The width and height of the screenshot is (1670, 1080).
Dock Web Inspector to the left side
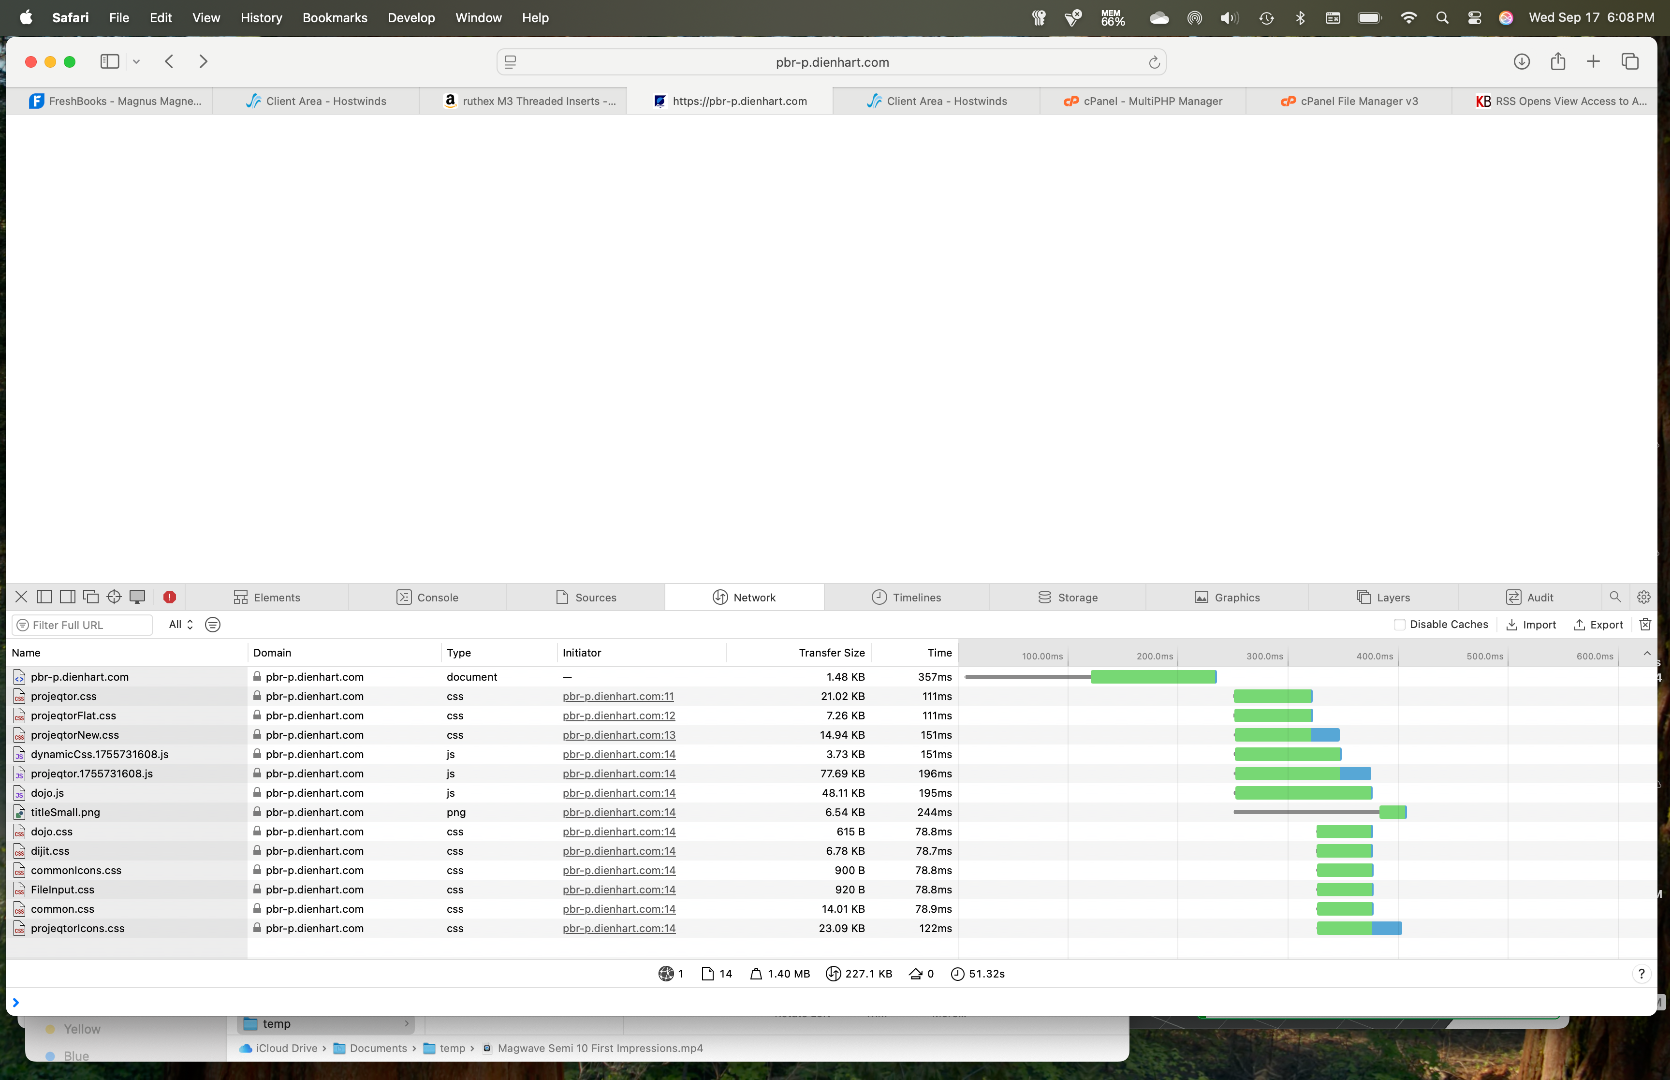pos(44,597)
